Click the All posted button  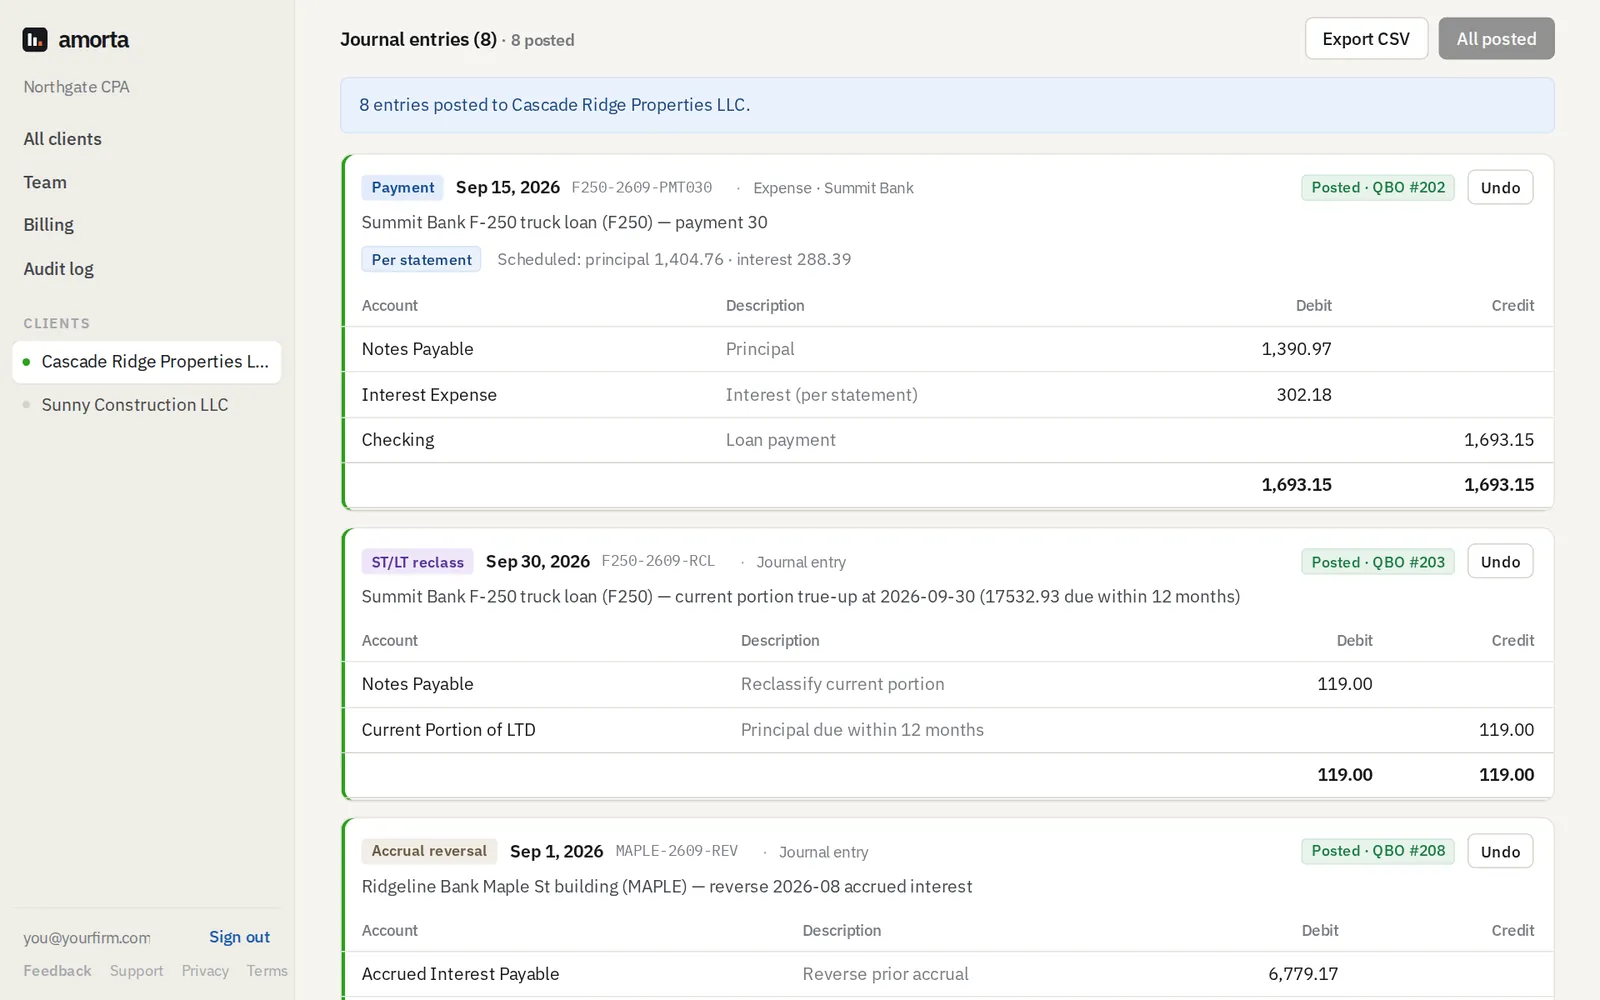coord(1496,39)
